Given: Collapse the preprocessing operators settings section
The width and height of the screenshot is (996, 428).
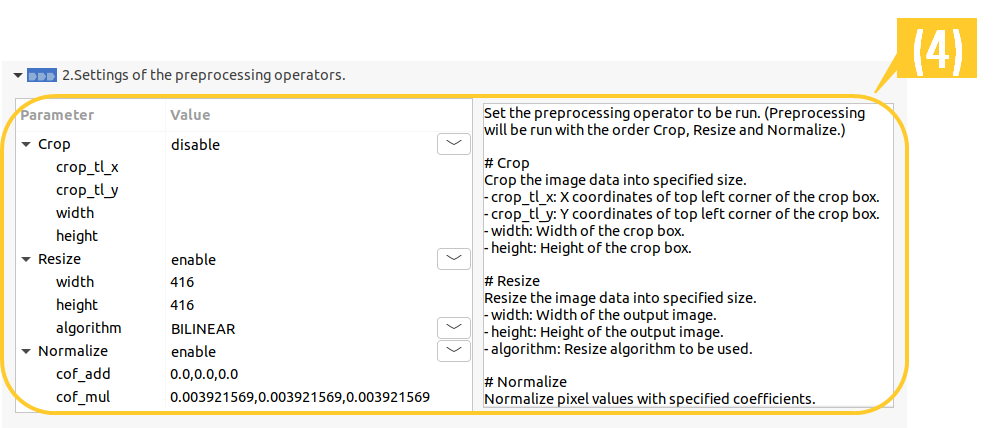Looking at the screenshot, I should coord(18,75).
